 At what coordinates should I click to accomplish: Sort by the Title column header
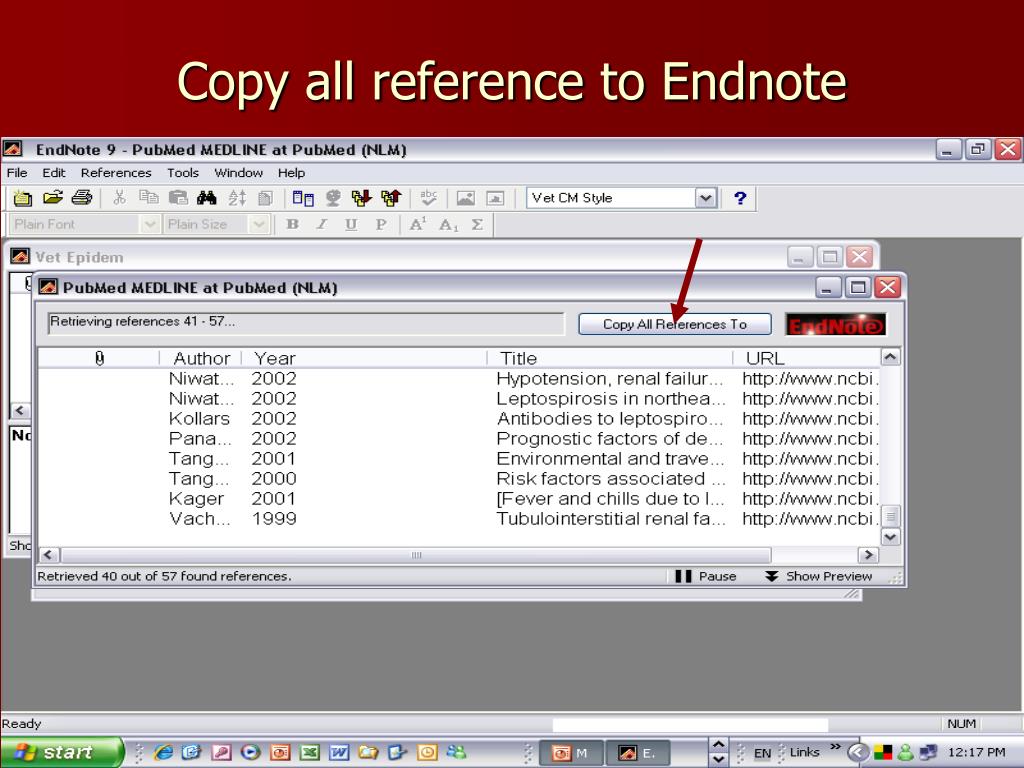click(610, 358)
